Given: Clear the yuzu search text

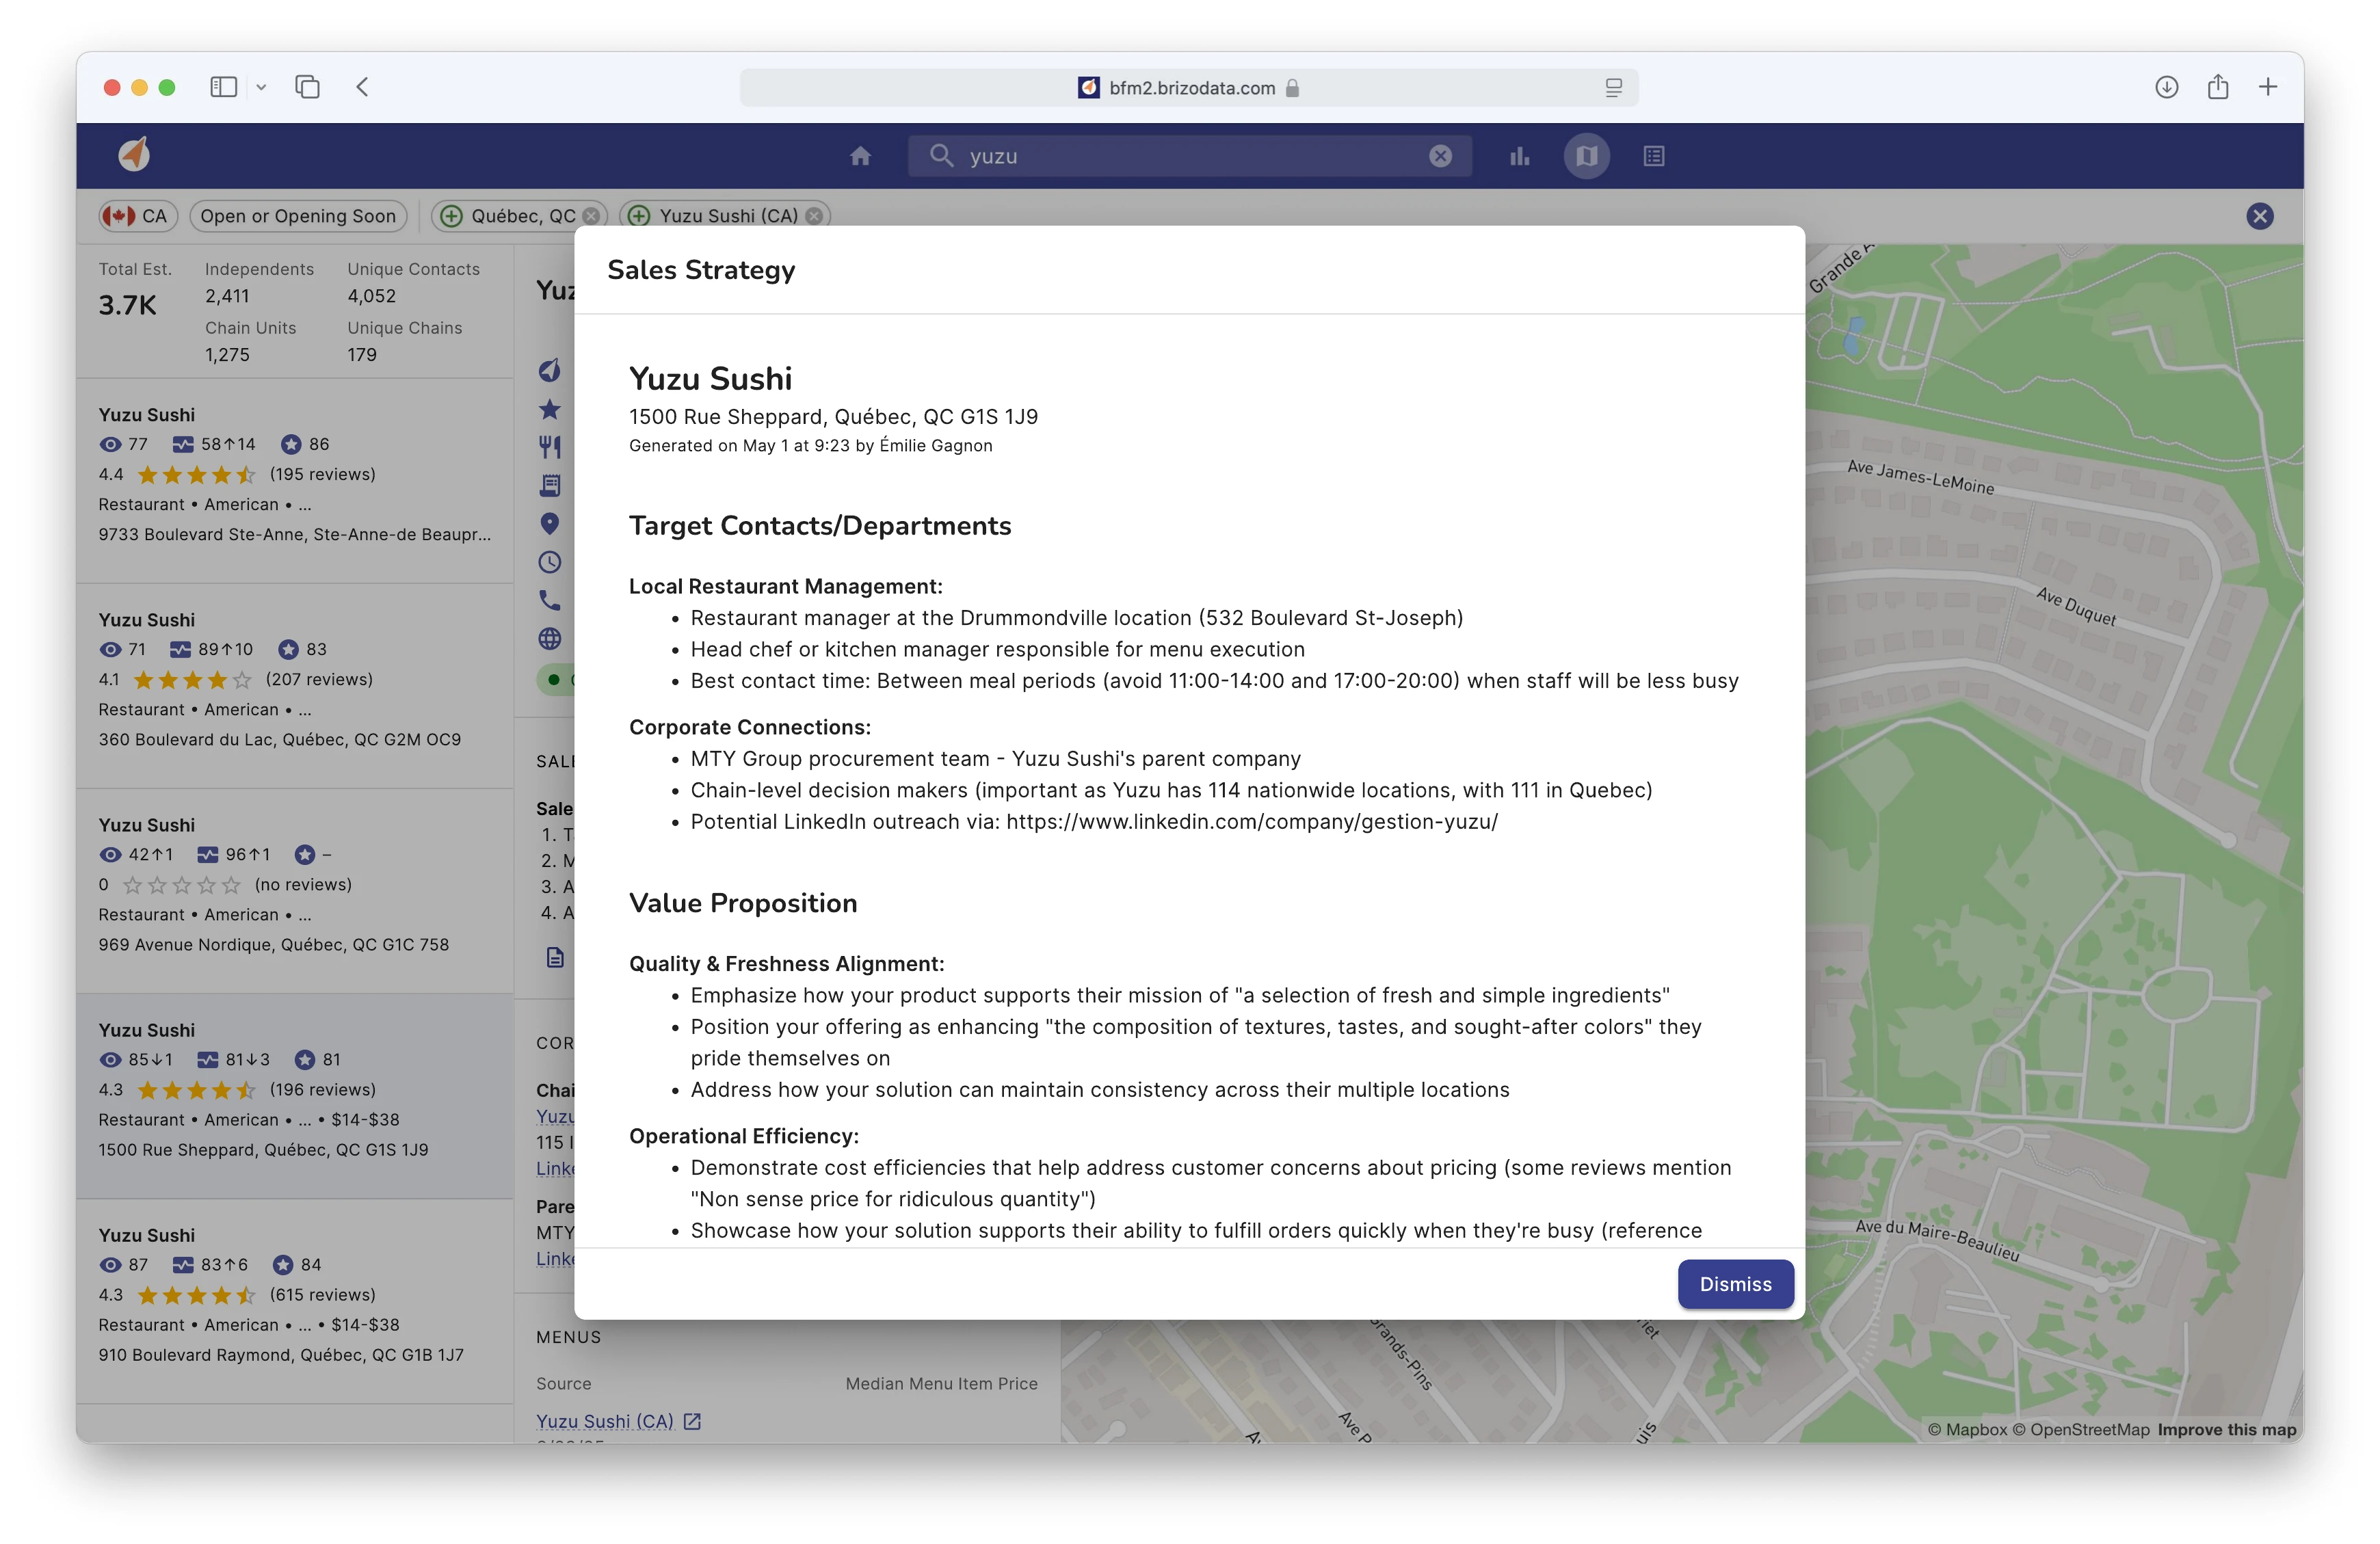Looking at the screenshot, I should tap(1440, 156).
